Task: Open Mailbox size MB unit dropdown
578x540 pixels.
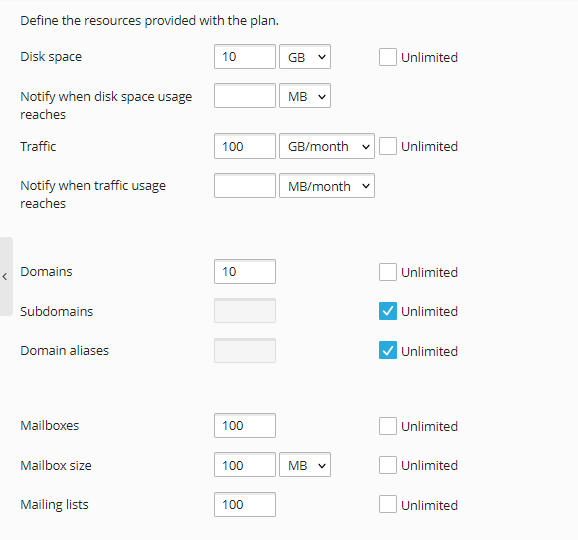Action: [305, 465]
